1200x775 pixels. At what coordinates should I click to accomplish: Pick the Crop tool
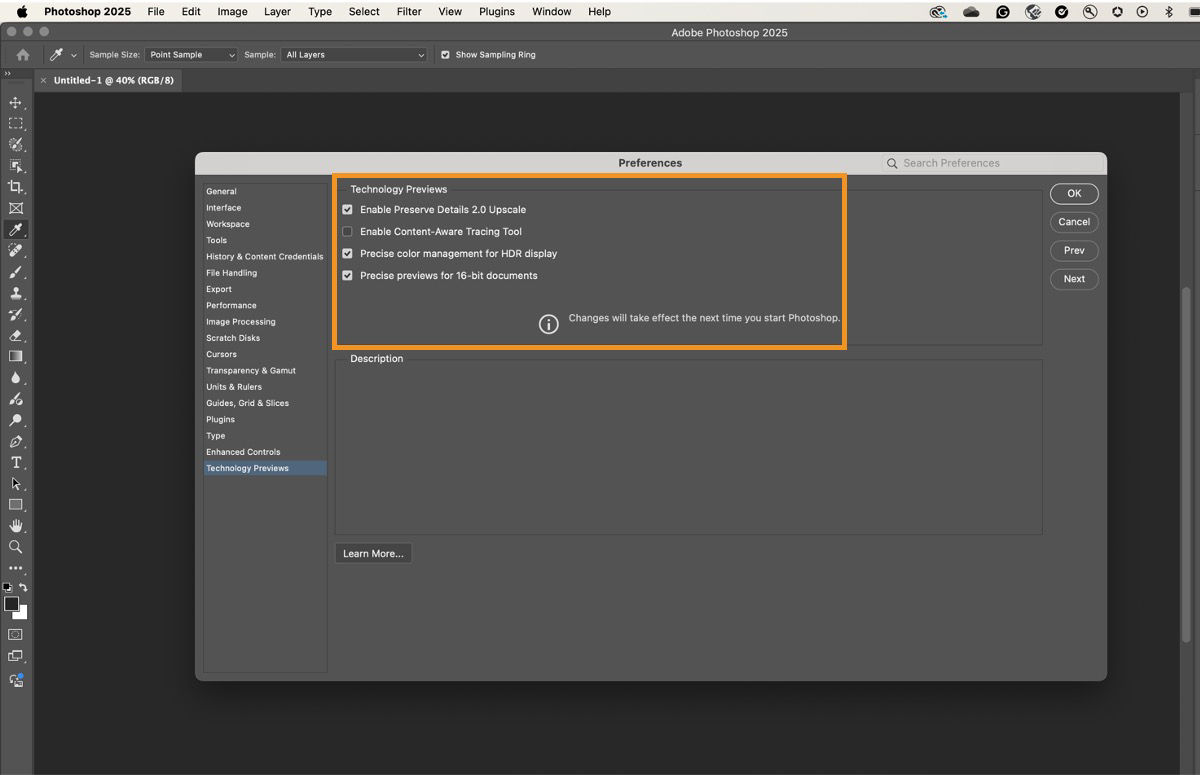click(x=15, y=187)
